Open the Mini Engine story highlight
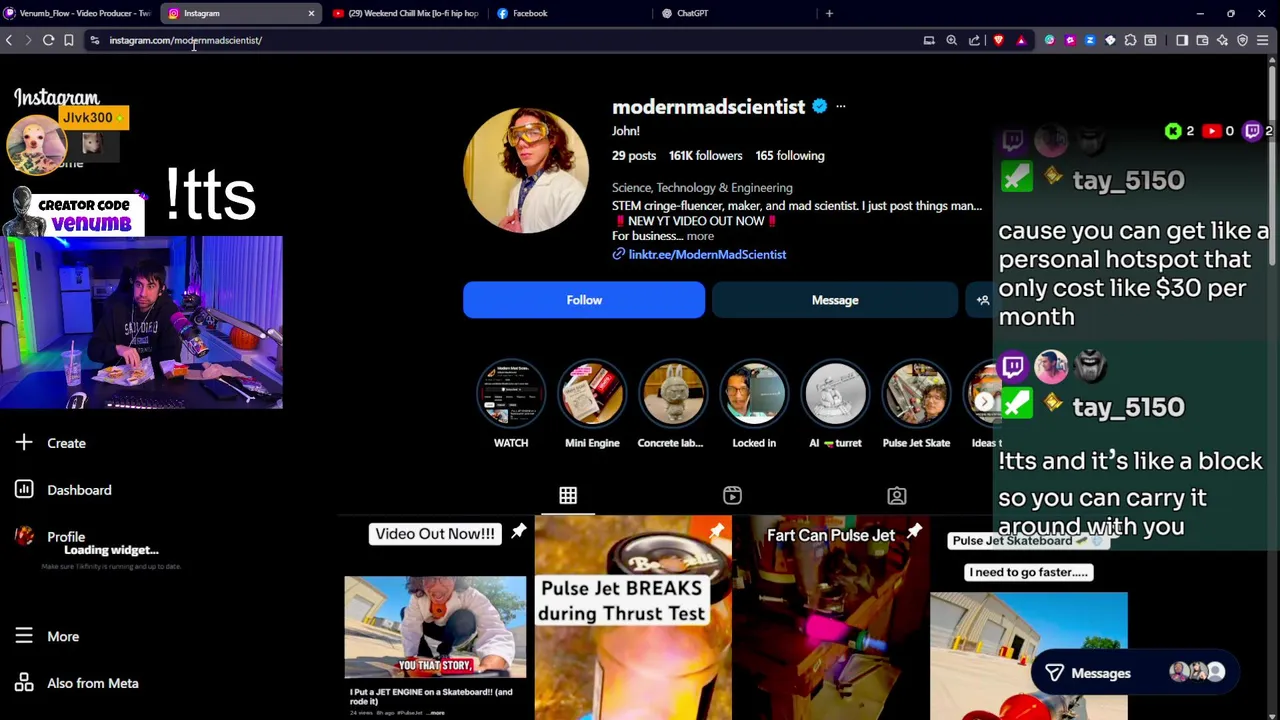The image size is (1280, 720). coord(592,394)
